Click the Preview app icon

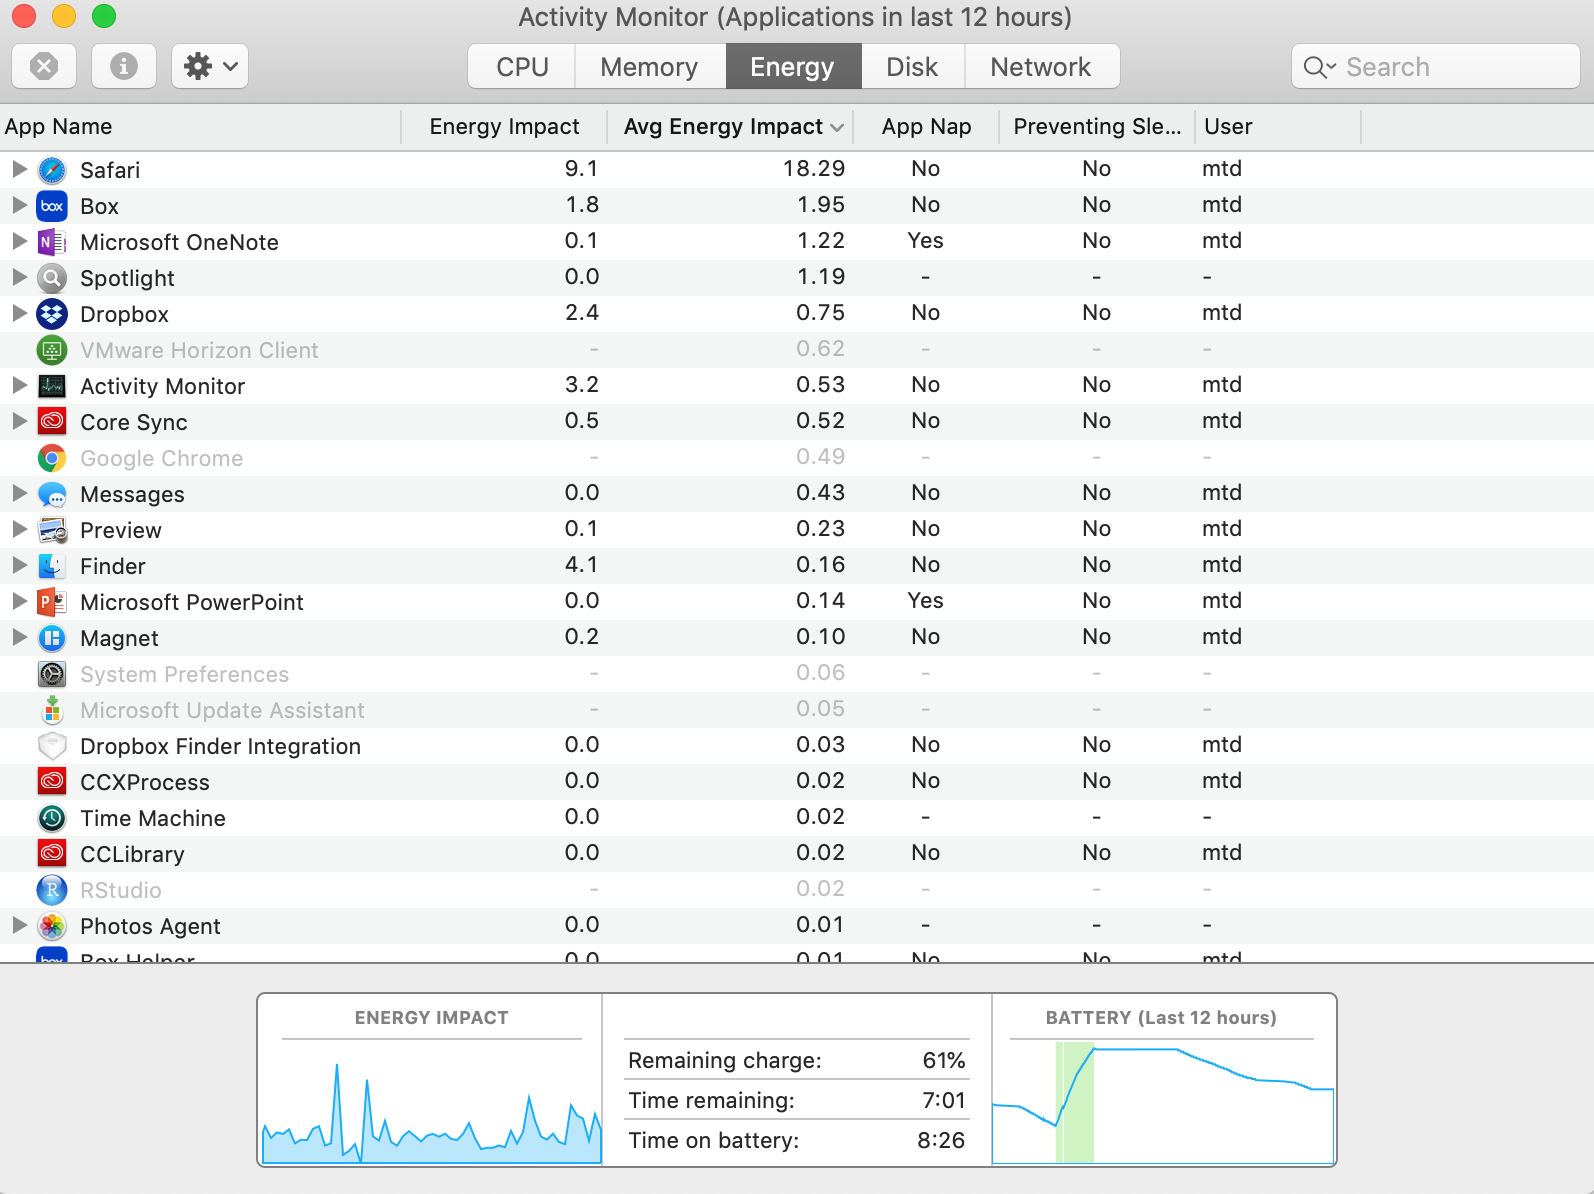[x=52, y=530]
